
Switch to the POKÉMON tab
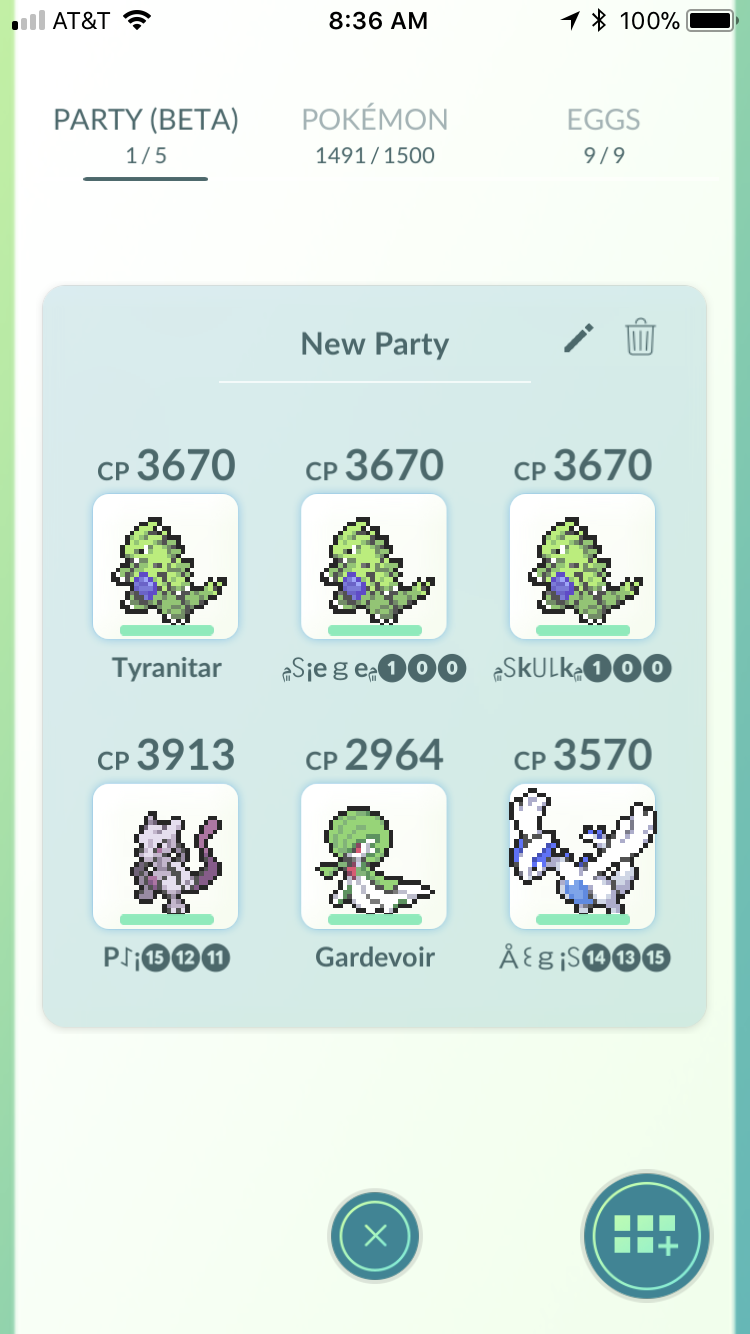375,135
